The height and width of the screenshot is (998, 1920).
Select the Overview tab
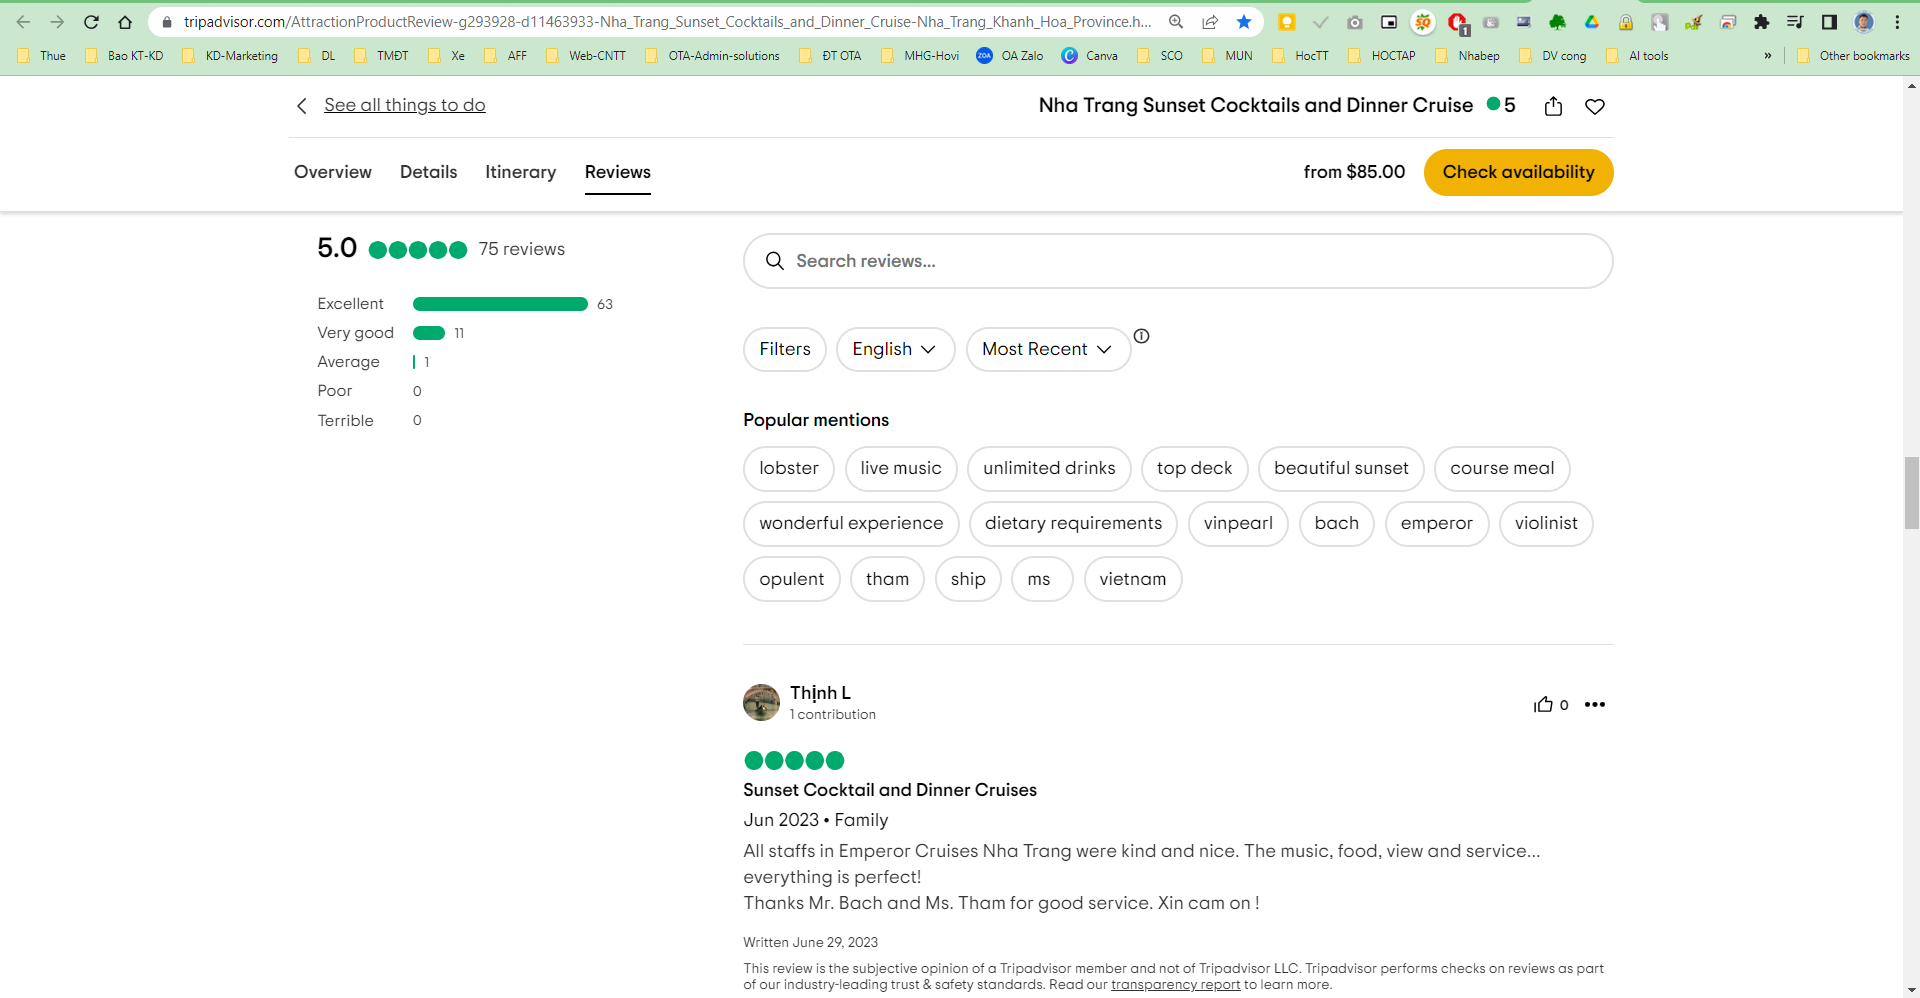tap(332, 172)
